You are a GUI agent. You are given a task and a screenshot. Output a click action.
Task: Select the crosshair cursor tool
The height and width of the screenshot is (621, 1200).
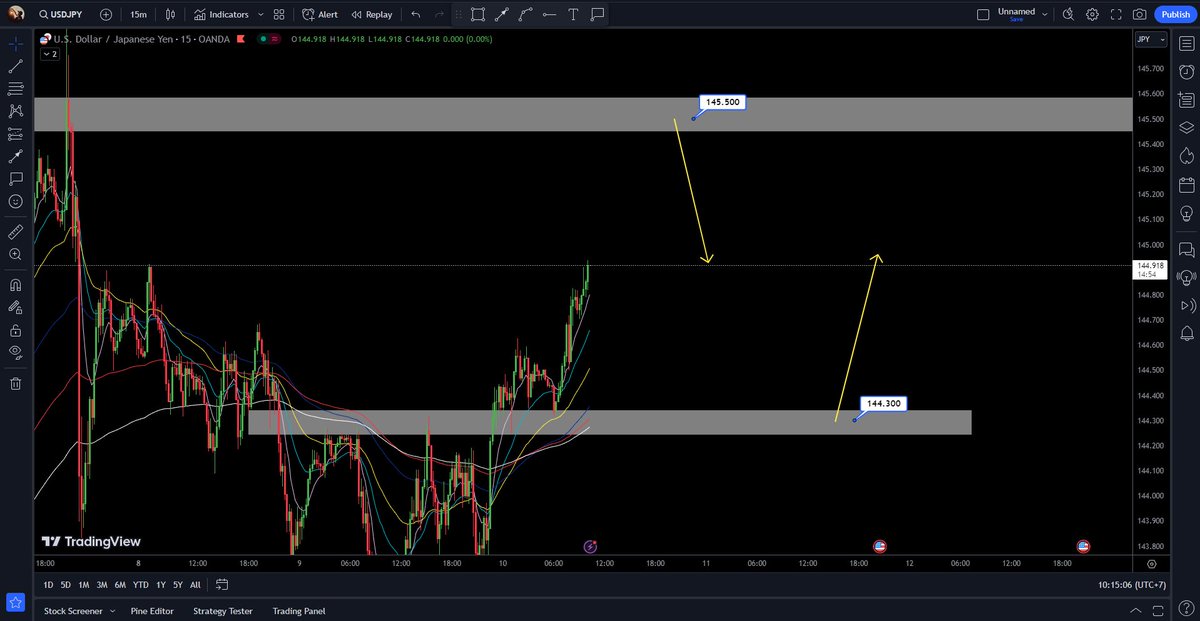pos(15,44)
